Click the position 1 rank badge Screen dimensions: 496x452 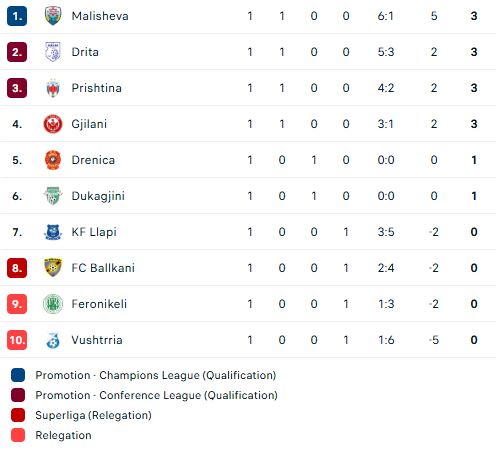pos(17,16)
